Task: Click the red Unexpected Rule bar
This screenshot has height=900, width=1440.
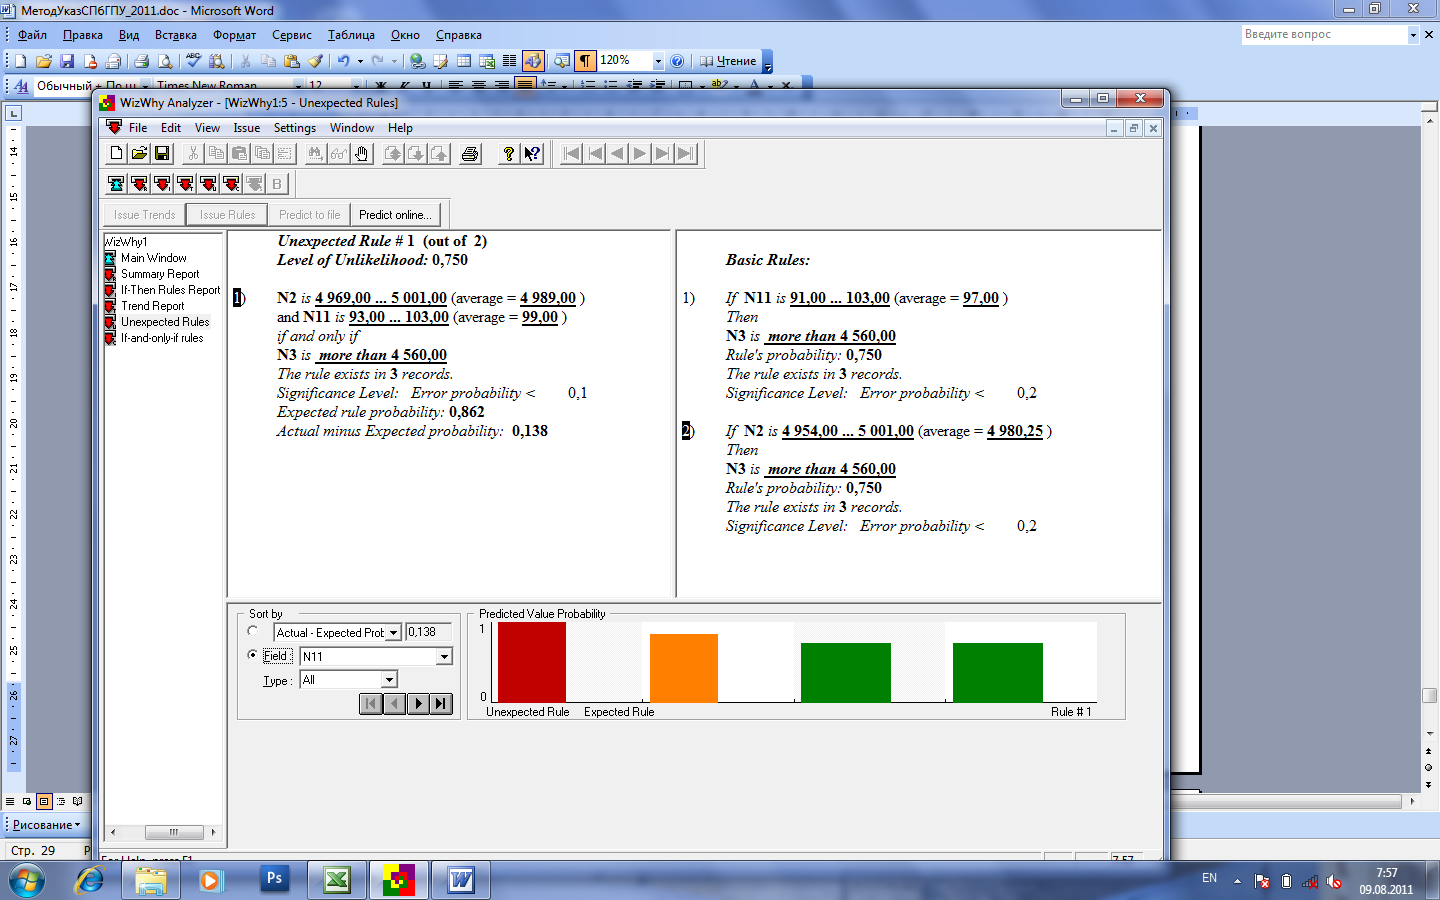Action: point(532,662)
